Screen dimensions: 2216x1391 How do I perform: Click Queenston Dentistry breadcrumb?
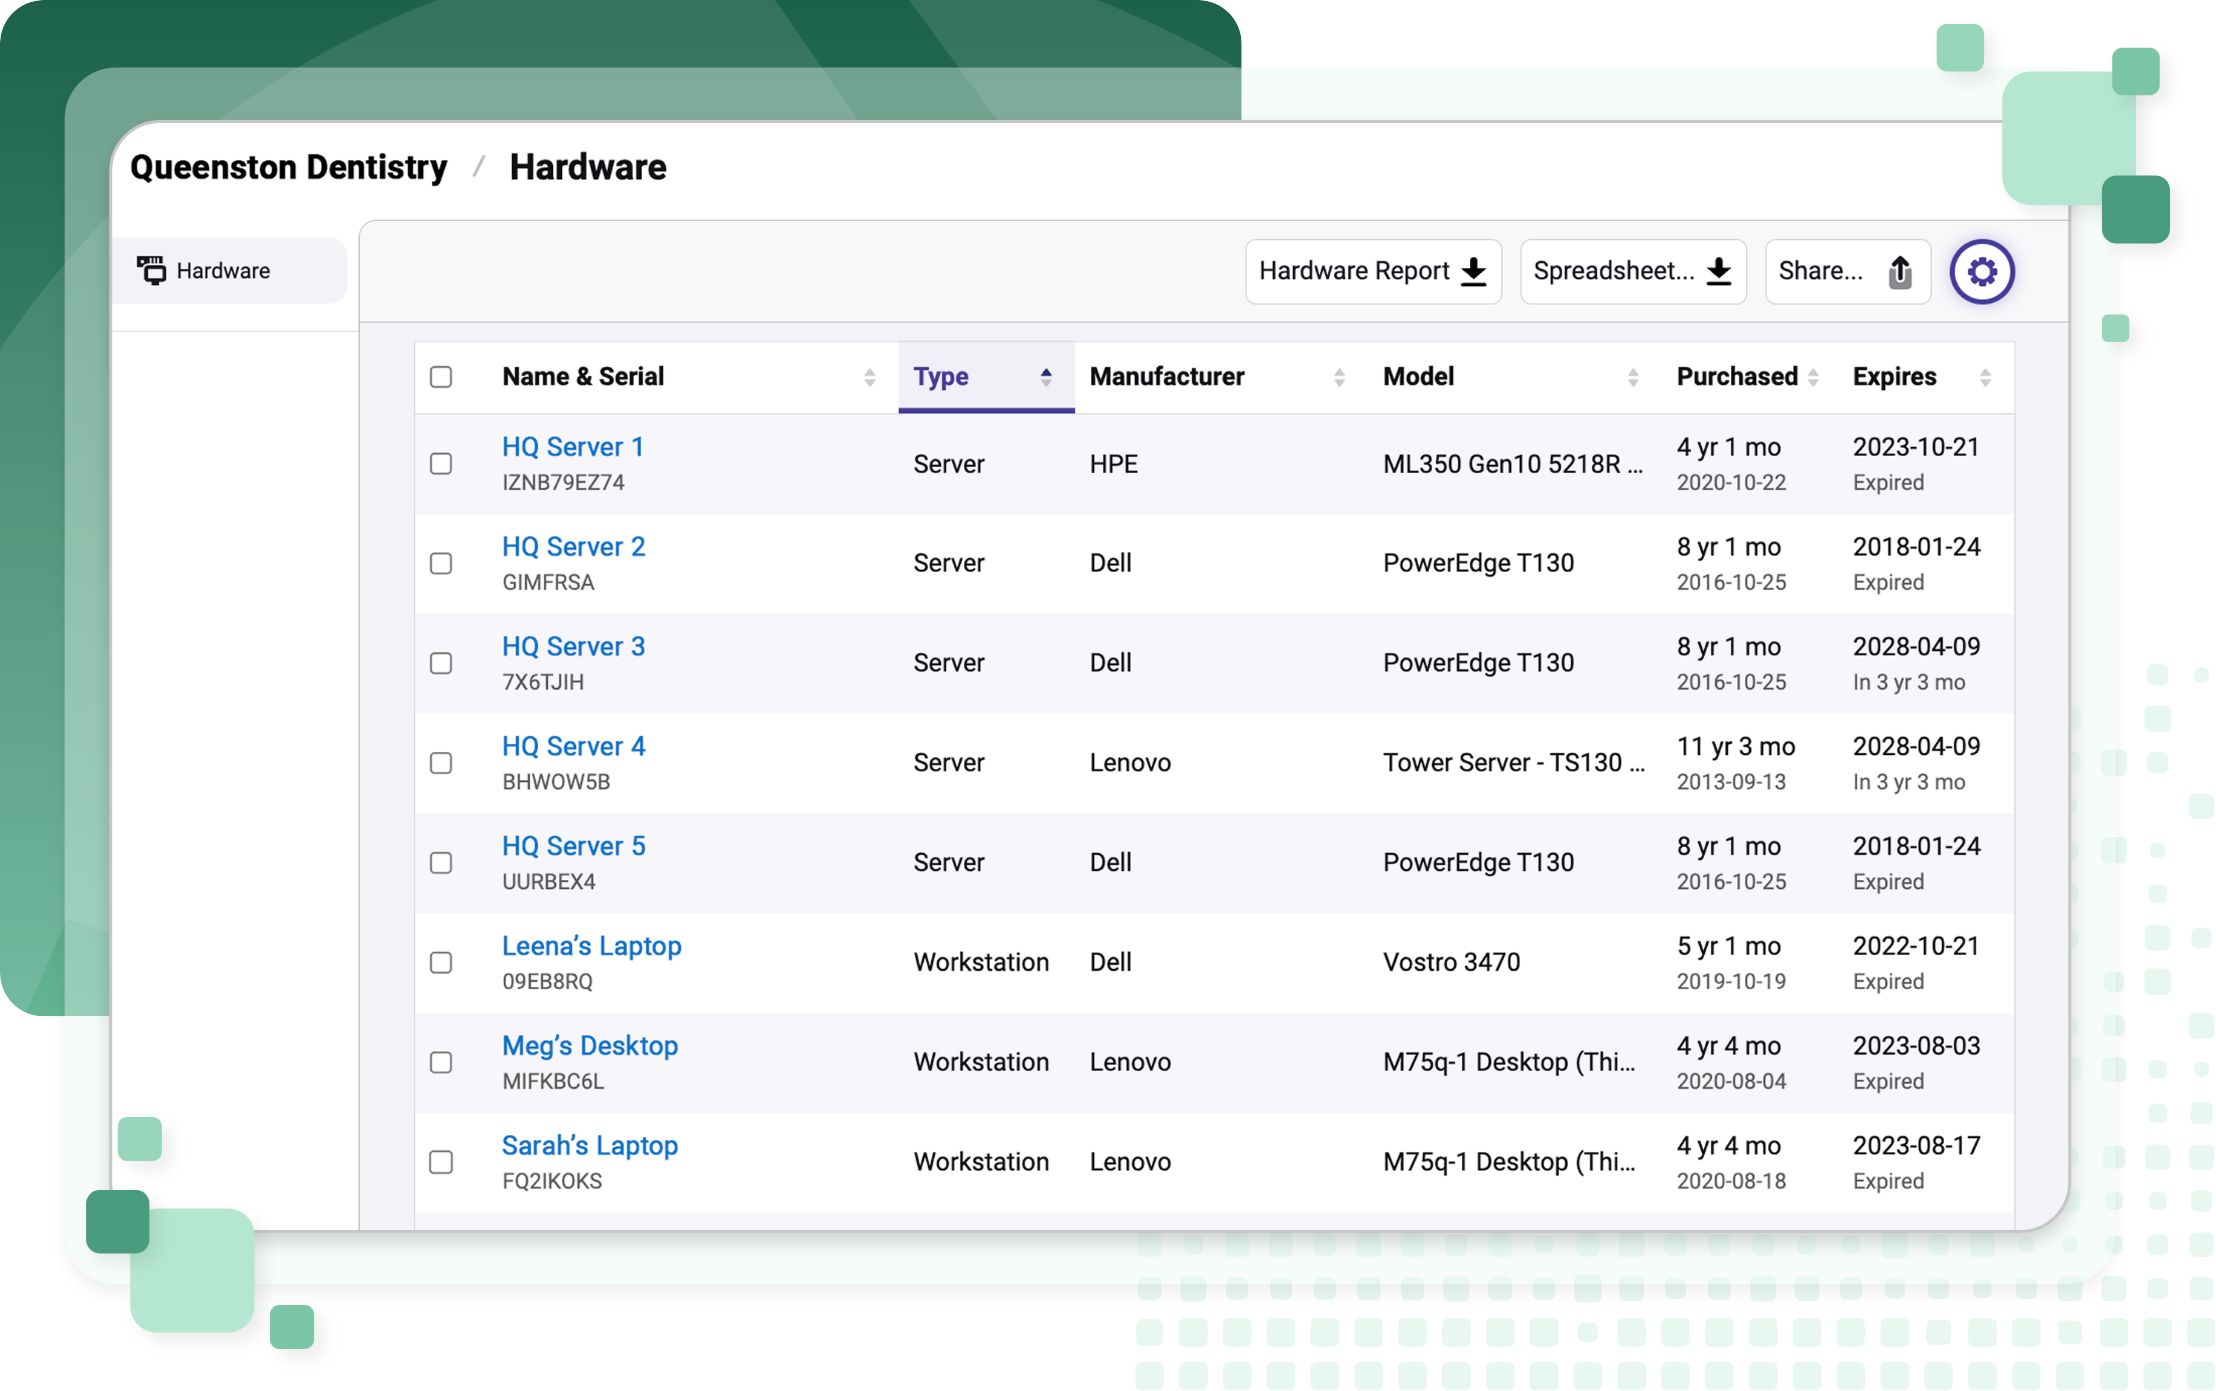289,167
